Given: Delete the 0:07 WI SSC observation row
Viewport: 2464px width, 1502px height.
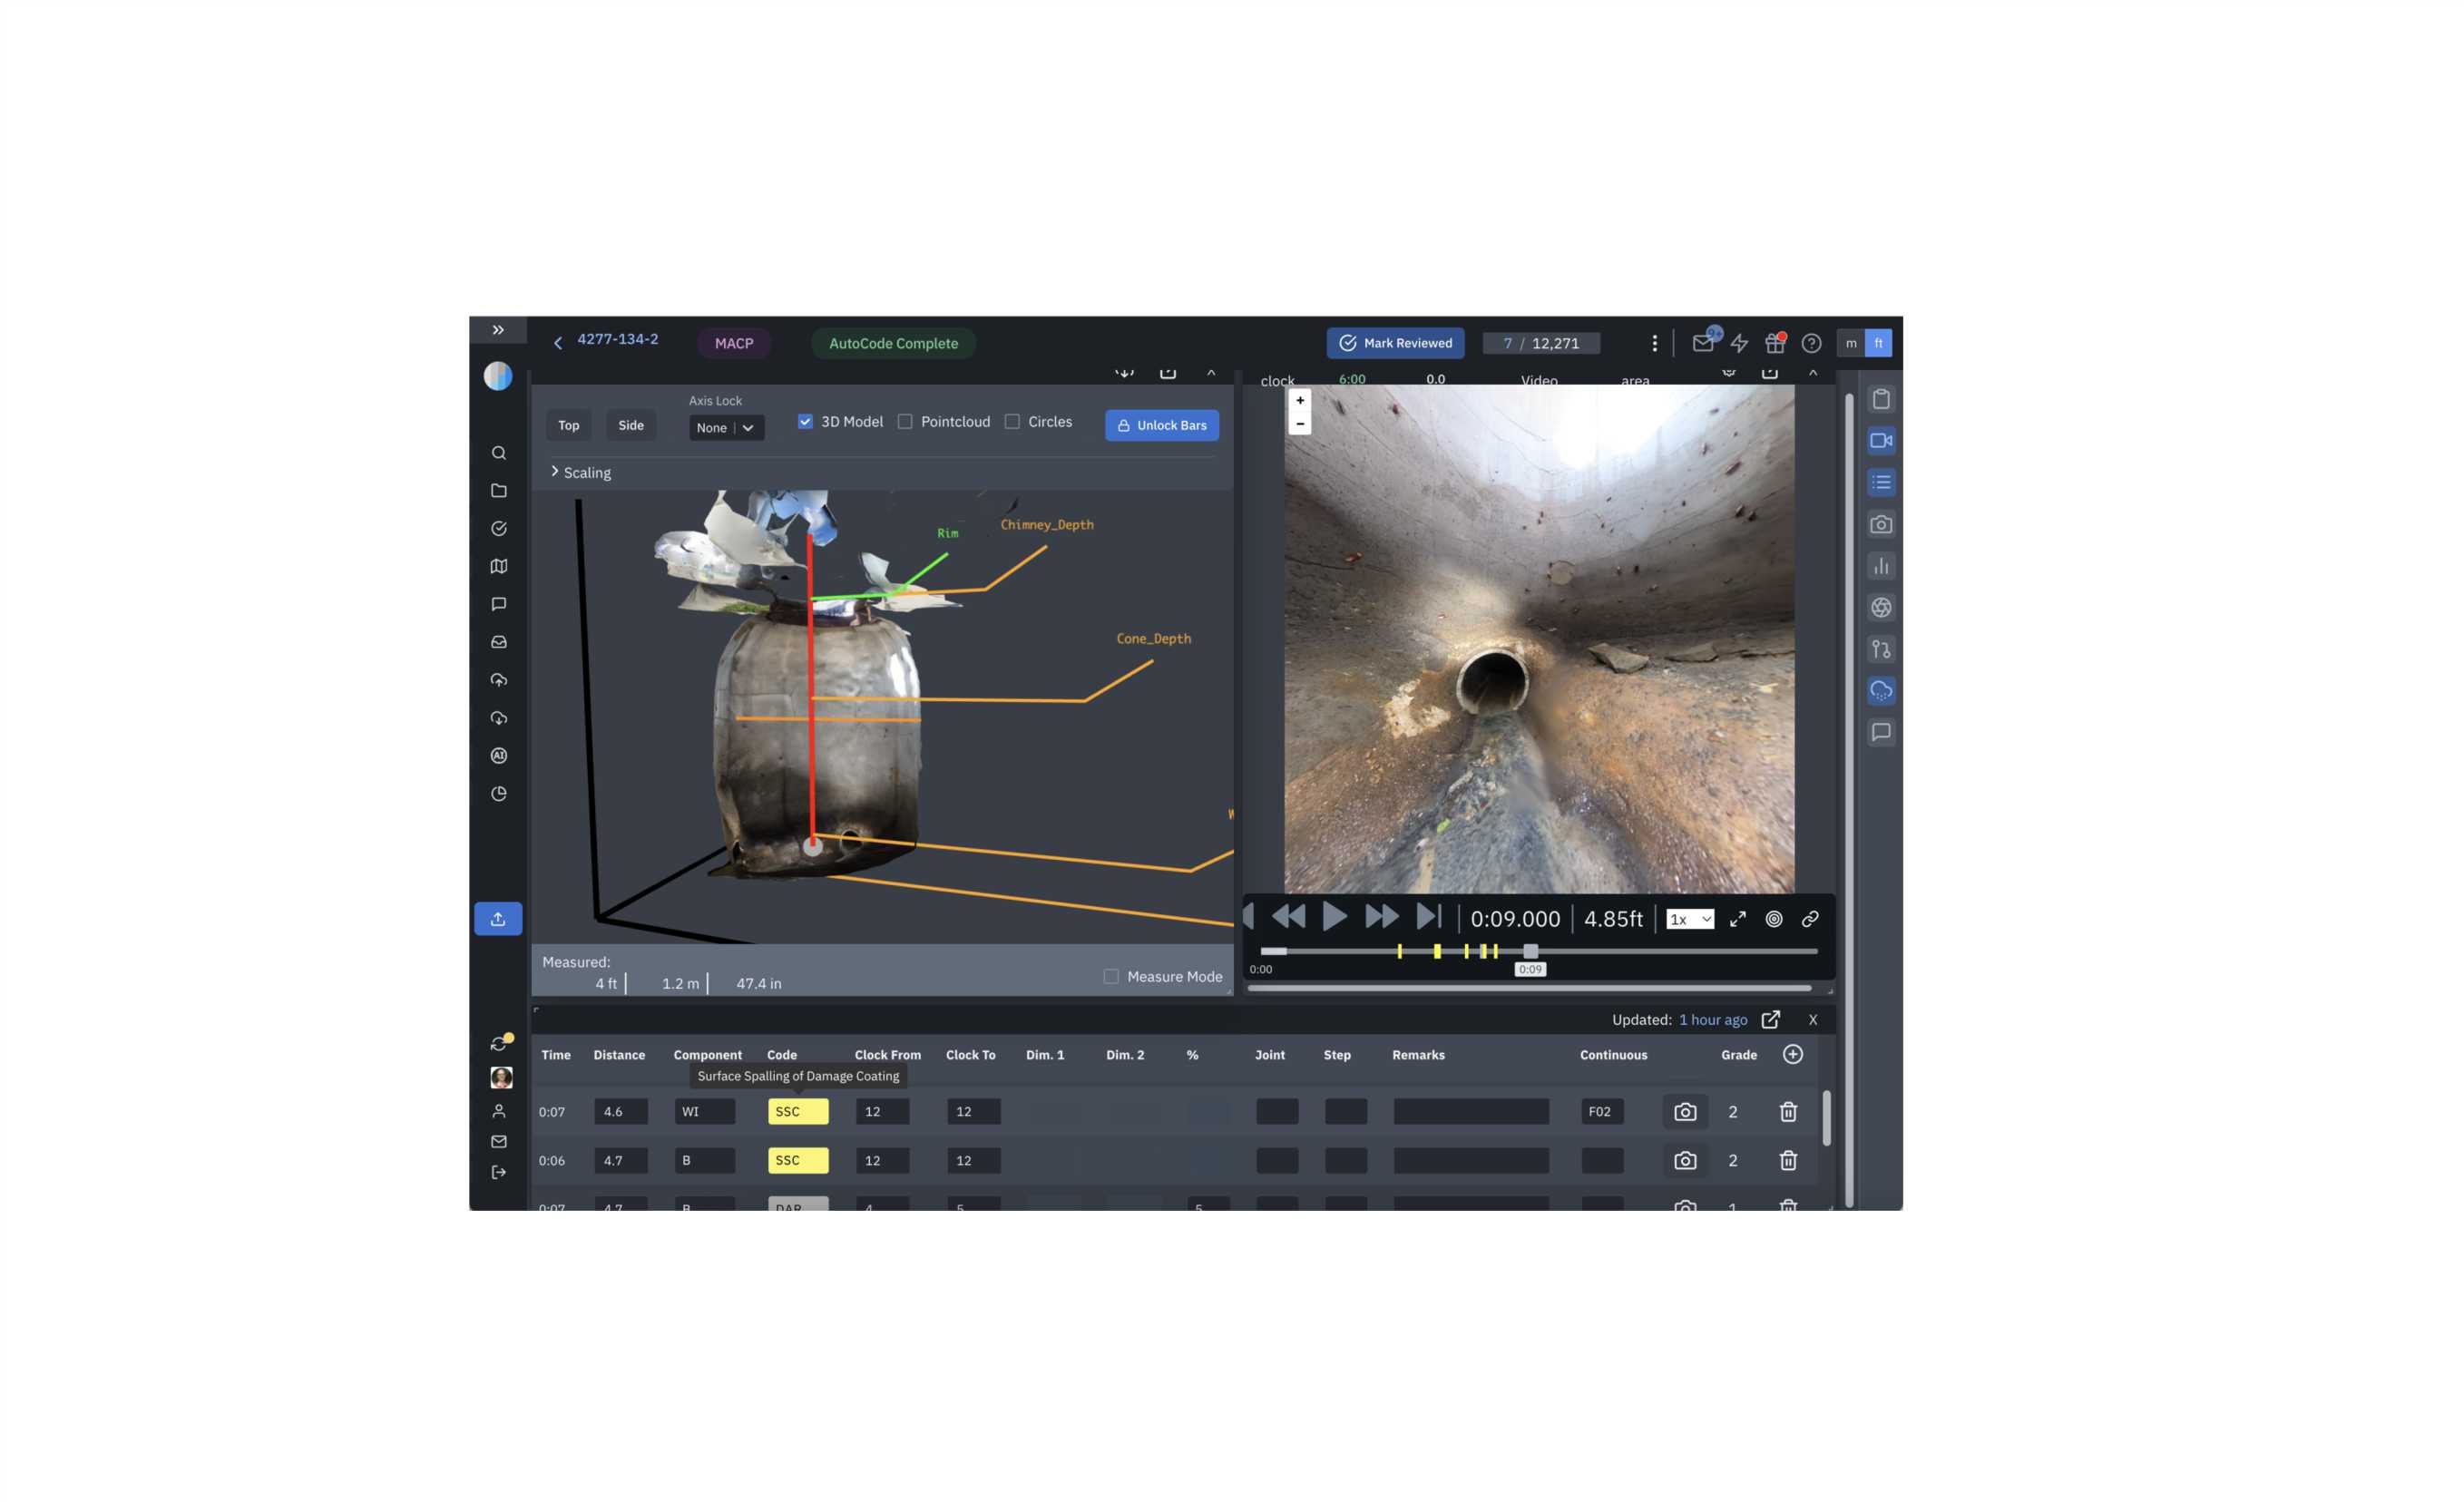Looking at the screenshot, I should tap(1788, 1111).
